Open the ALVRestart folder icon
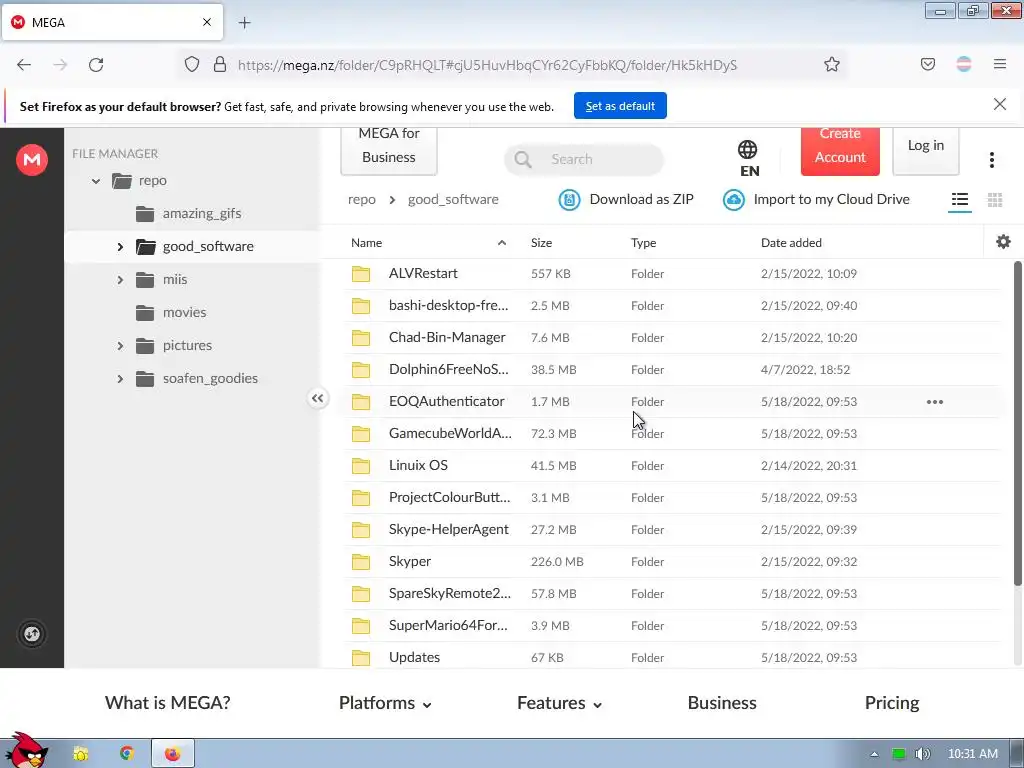Screen dimensions: 1024x768 (x=360, y=274)
